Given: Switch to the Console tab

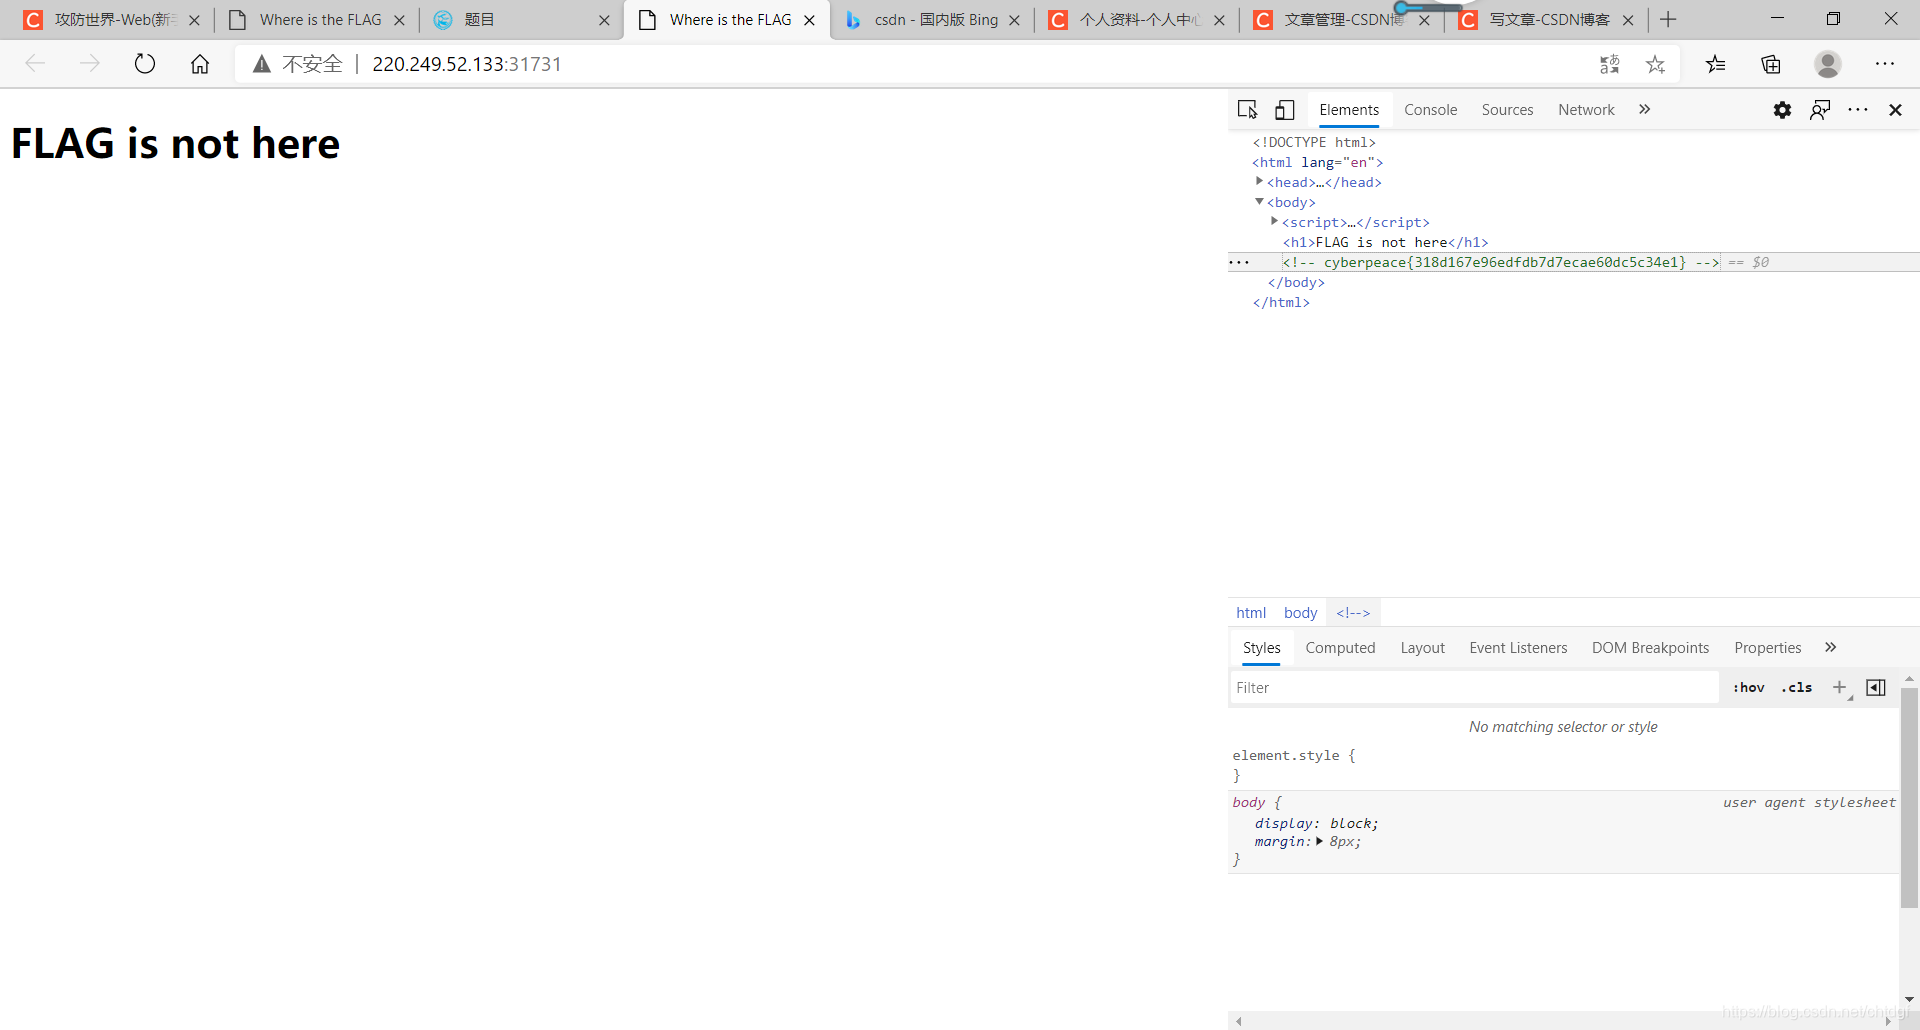Looking at the screenshot, I should point(1430,110).
